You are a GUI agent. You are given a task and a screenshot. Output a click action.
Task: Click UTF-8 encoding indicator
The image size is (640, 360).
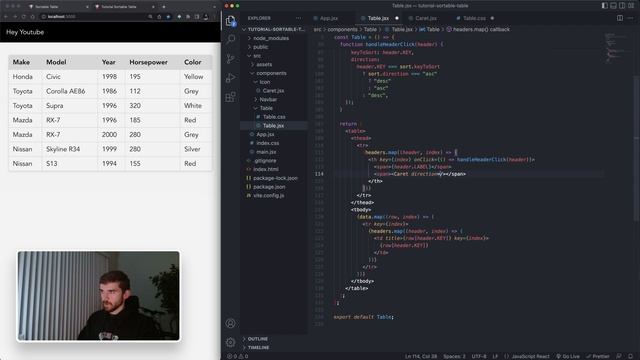click(479, 356)
